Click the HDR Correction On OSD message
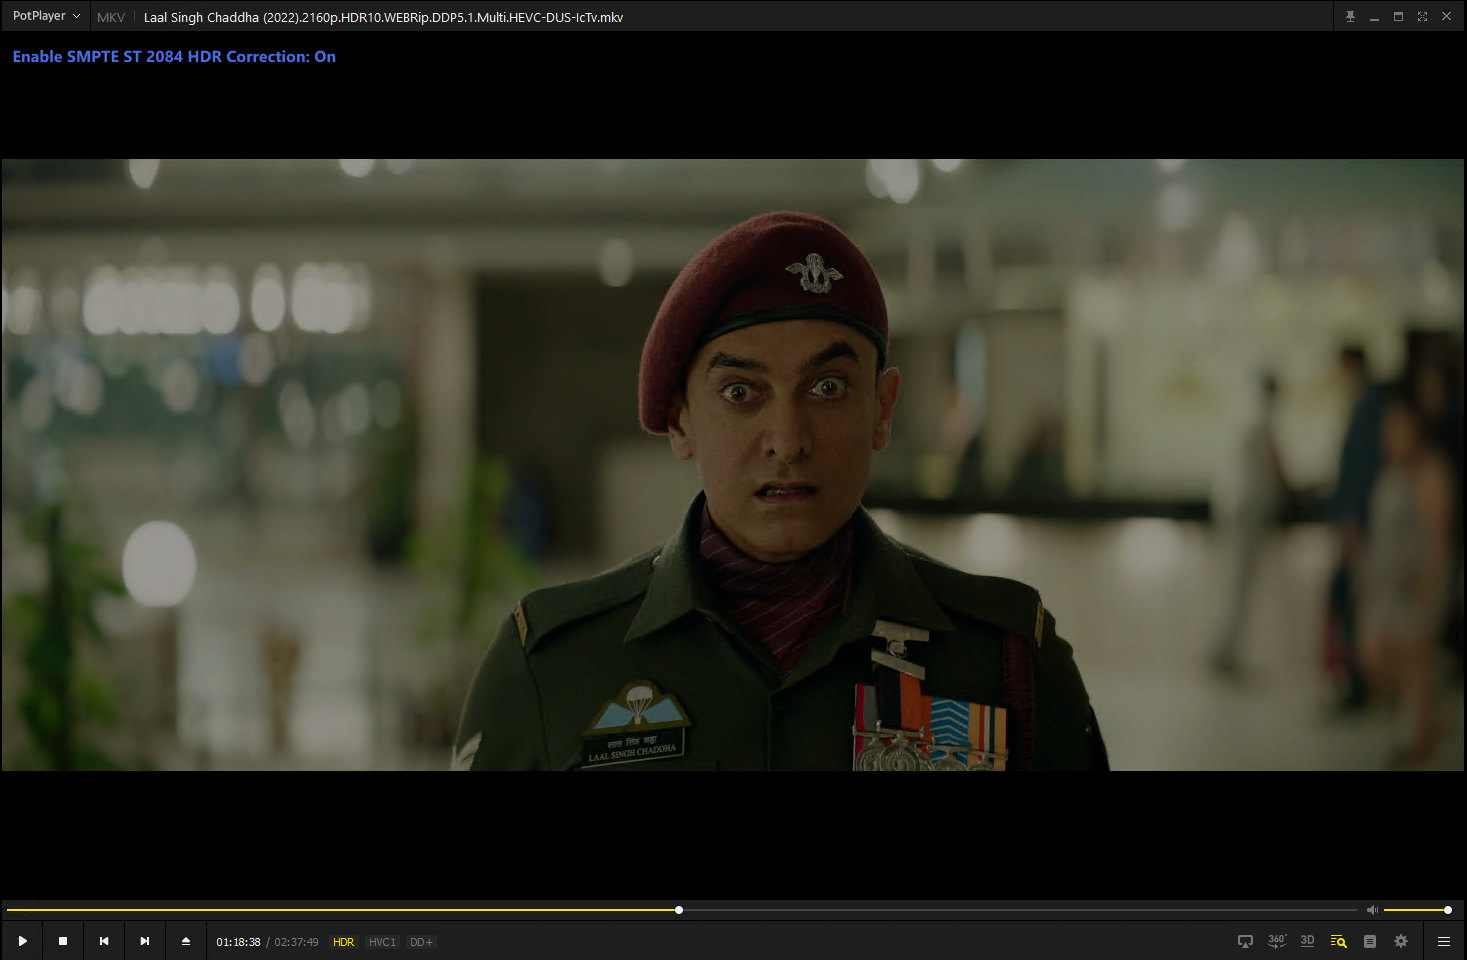This screenshot has height=960, width=1467. click(174, 57)
